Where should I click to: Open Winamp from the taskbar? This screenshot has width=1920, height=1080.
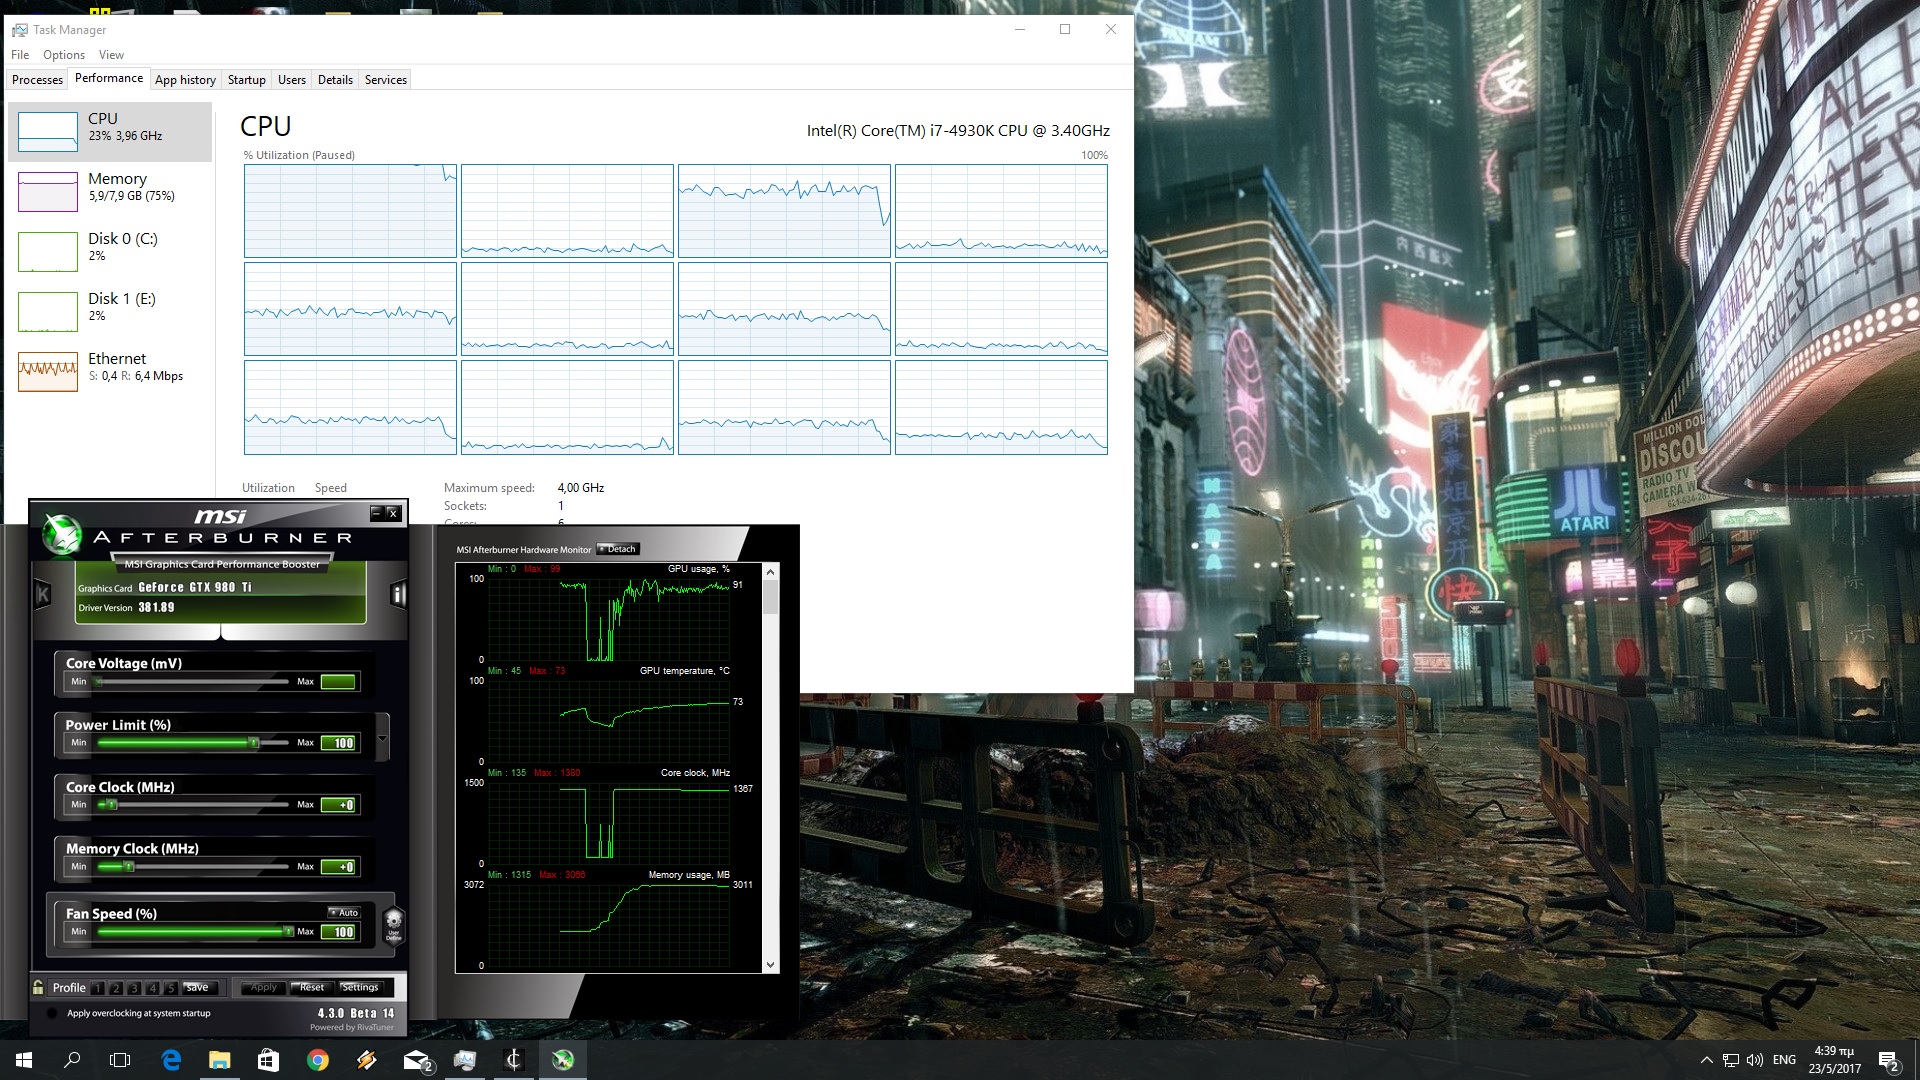tap(367, 1060)
